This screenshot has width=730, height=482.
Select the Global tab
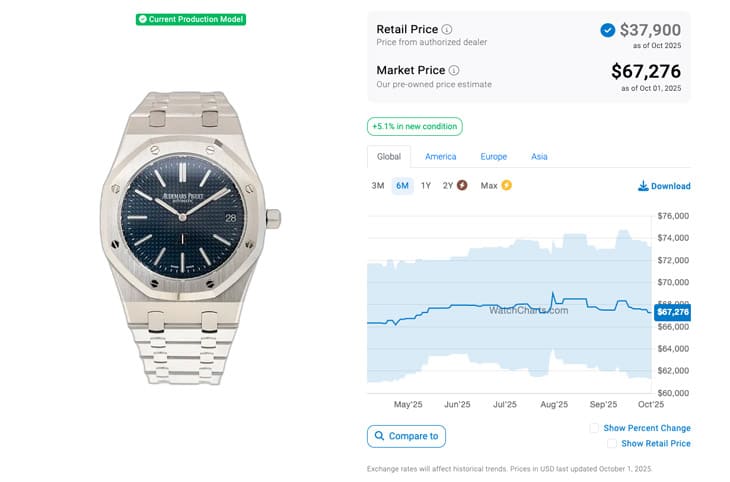coord(387,157)
